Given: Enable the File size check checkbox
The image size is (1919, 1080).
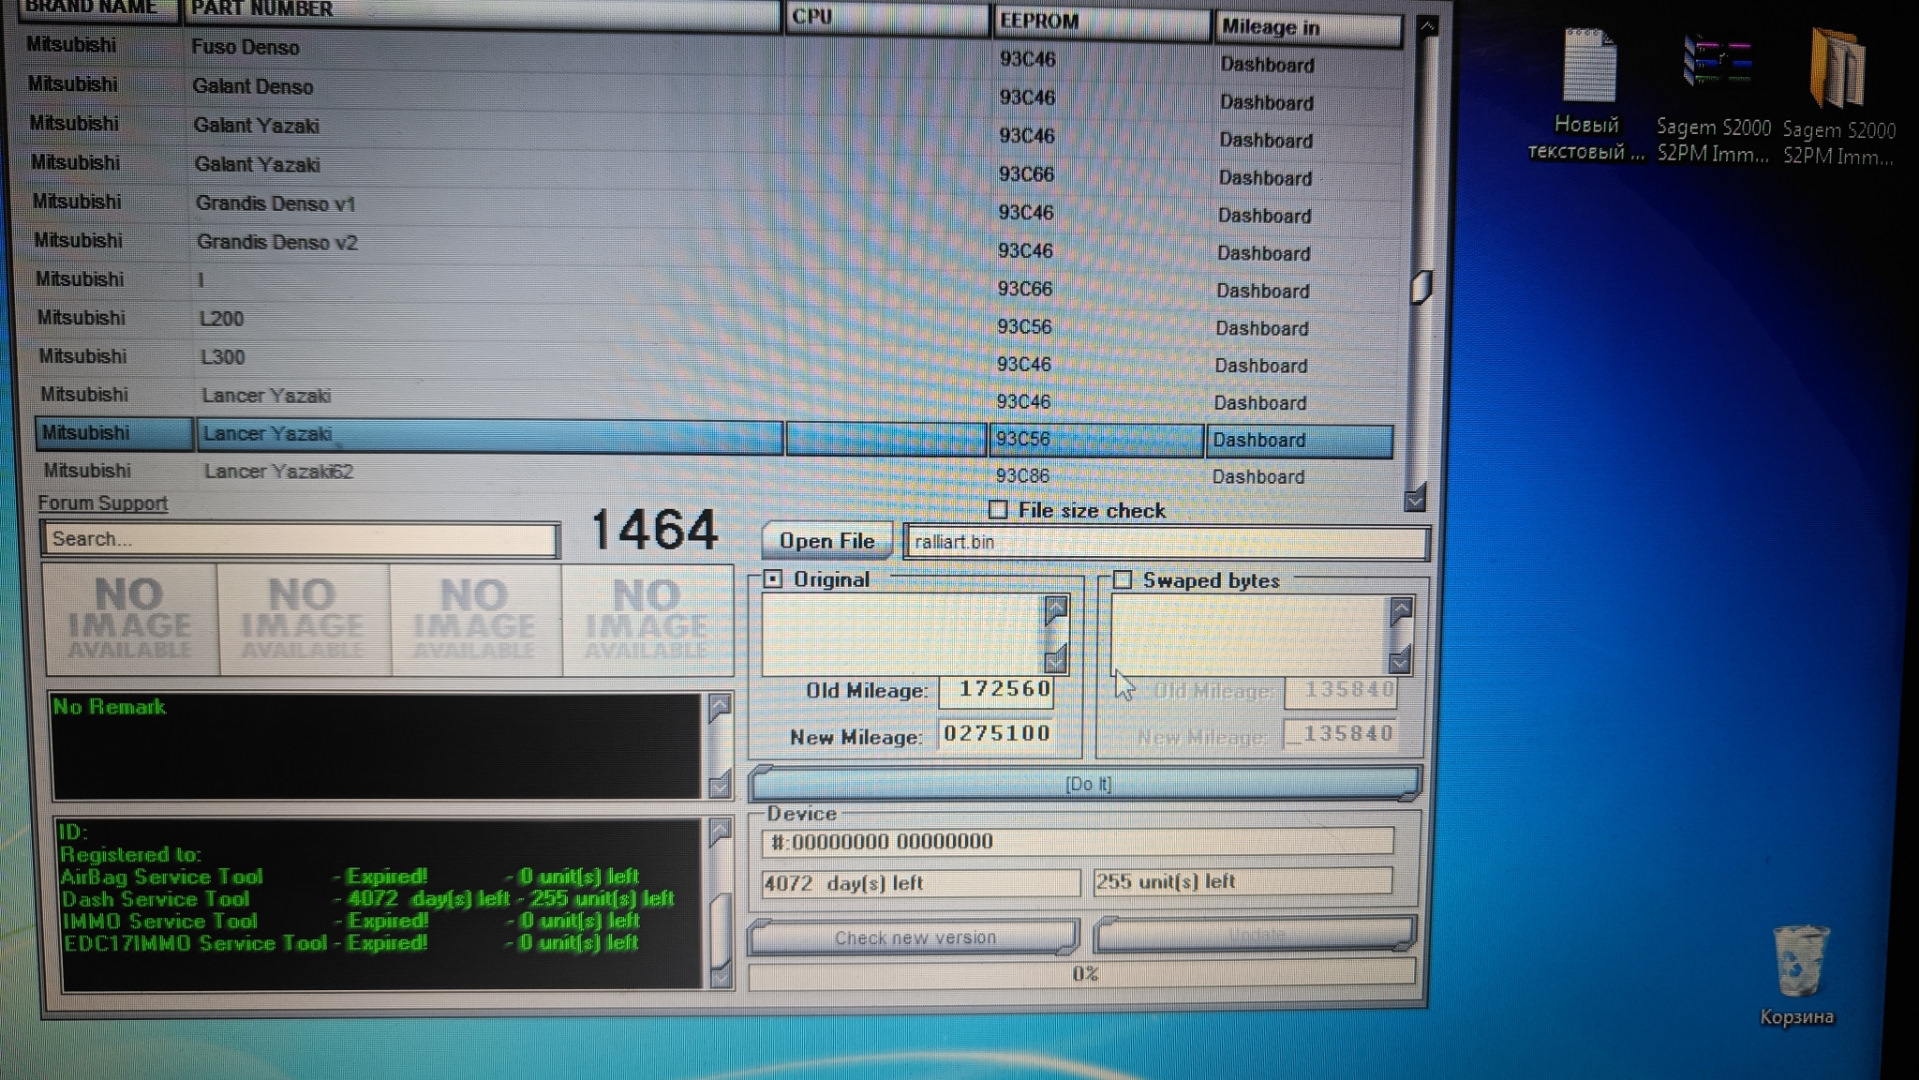Looking at the screenshot, I should pyautogui.click(x=998, y=510).
